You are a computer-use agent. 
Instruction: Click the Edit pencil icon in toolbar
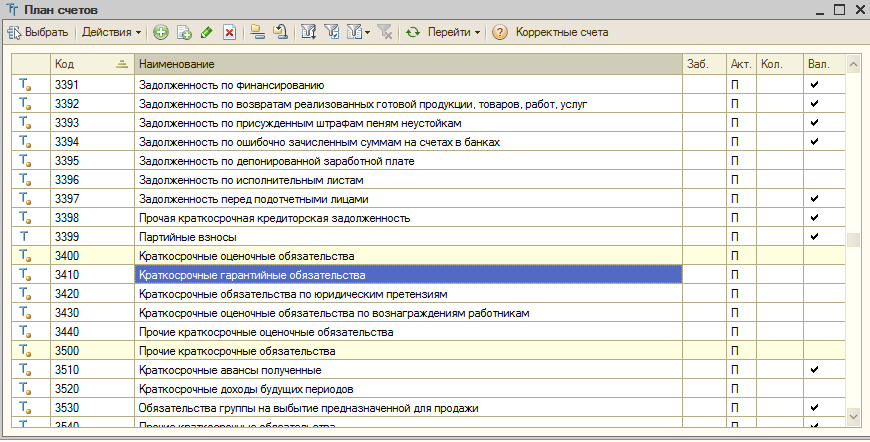point(207,33)
